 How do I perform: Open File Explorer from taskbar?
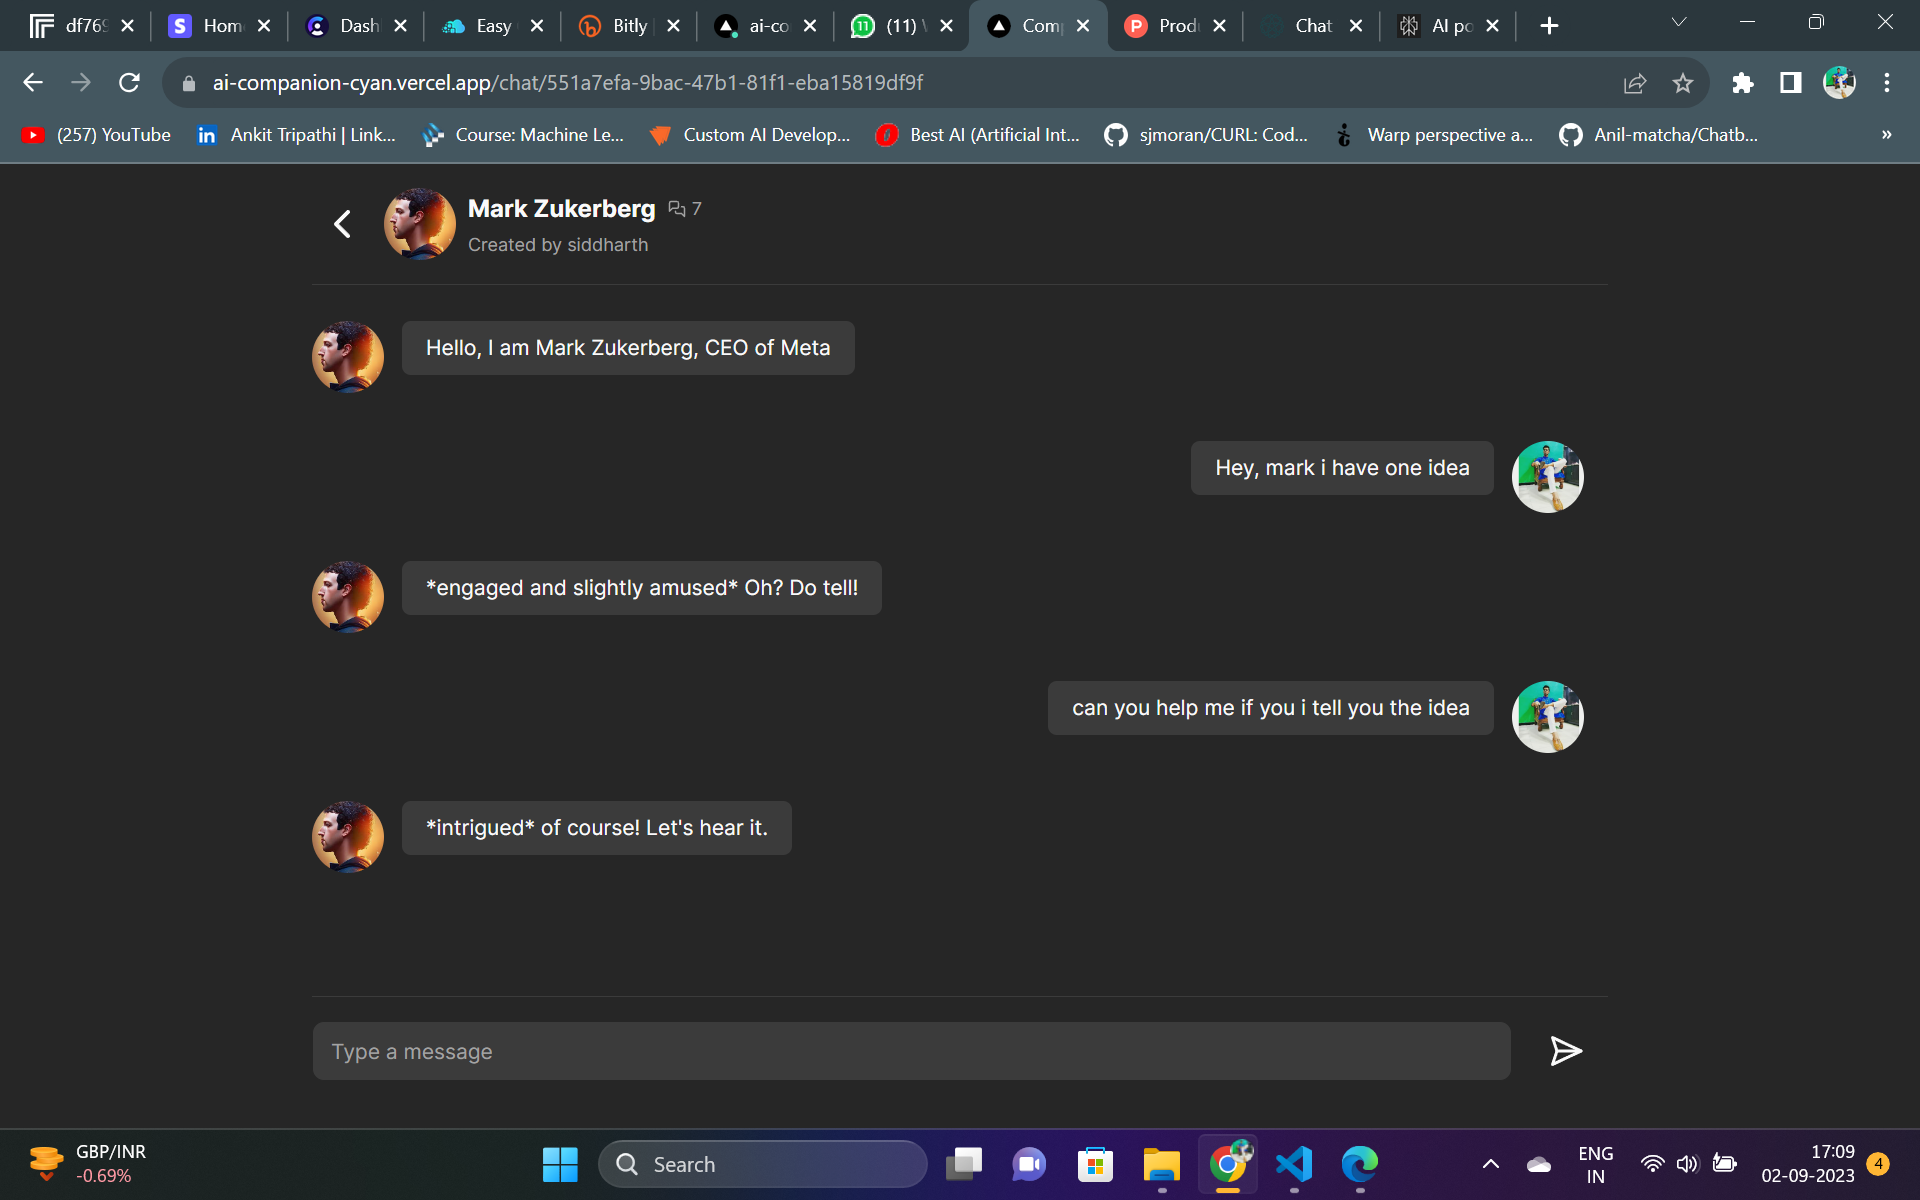[x=1161, y=1164]
